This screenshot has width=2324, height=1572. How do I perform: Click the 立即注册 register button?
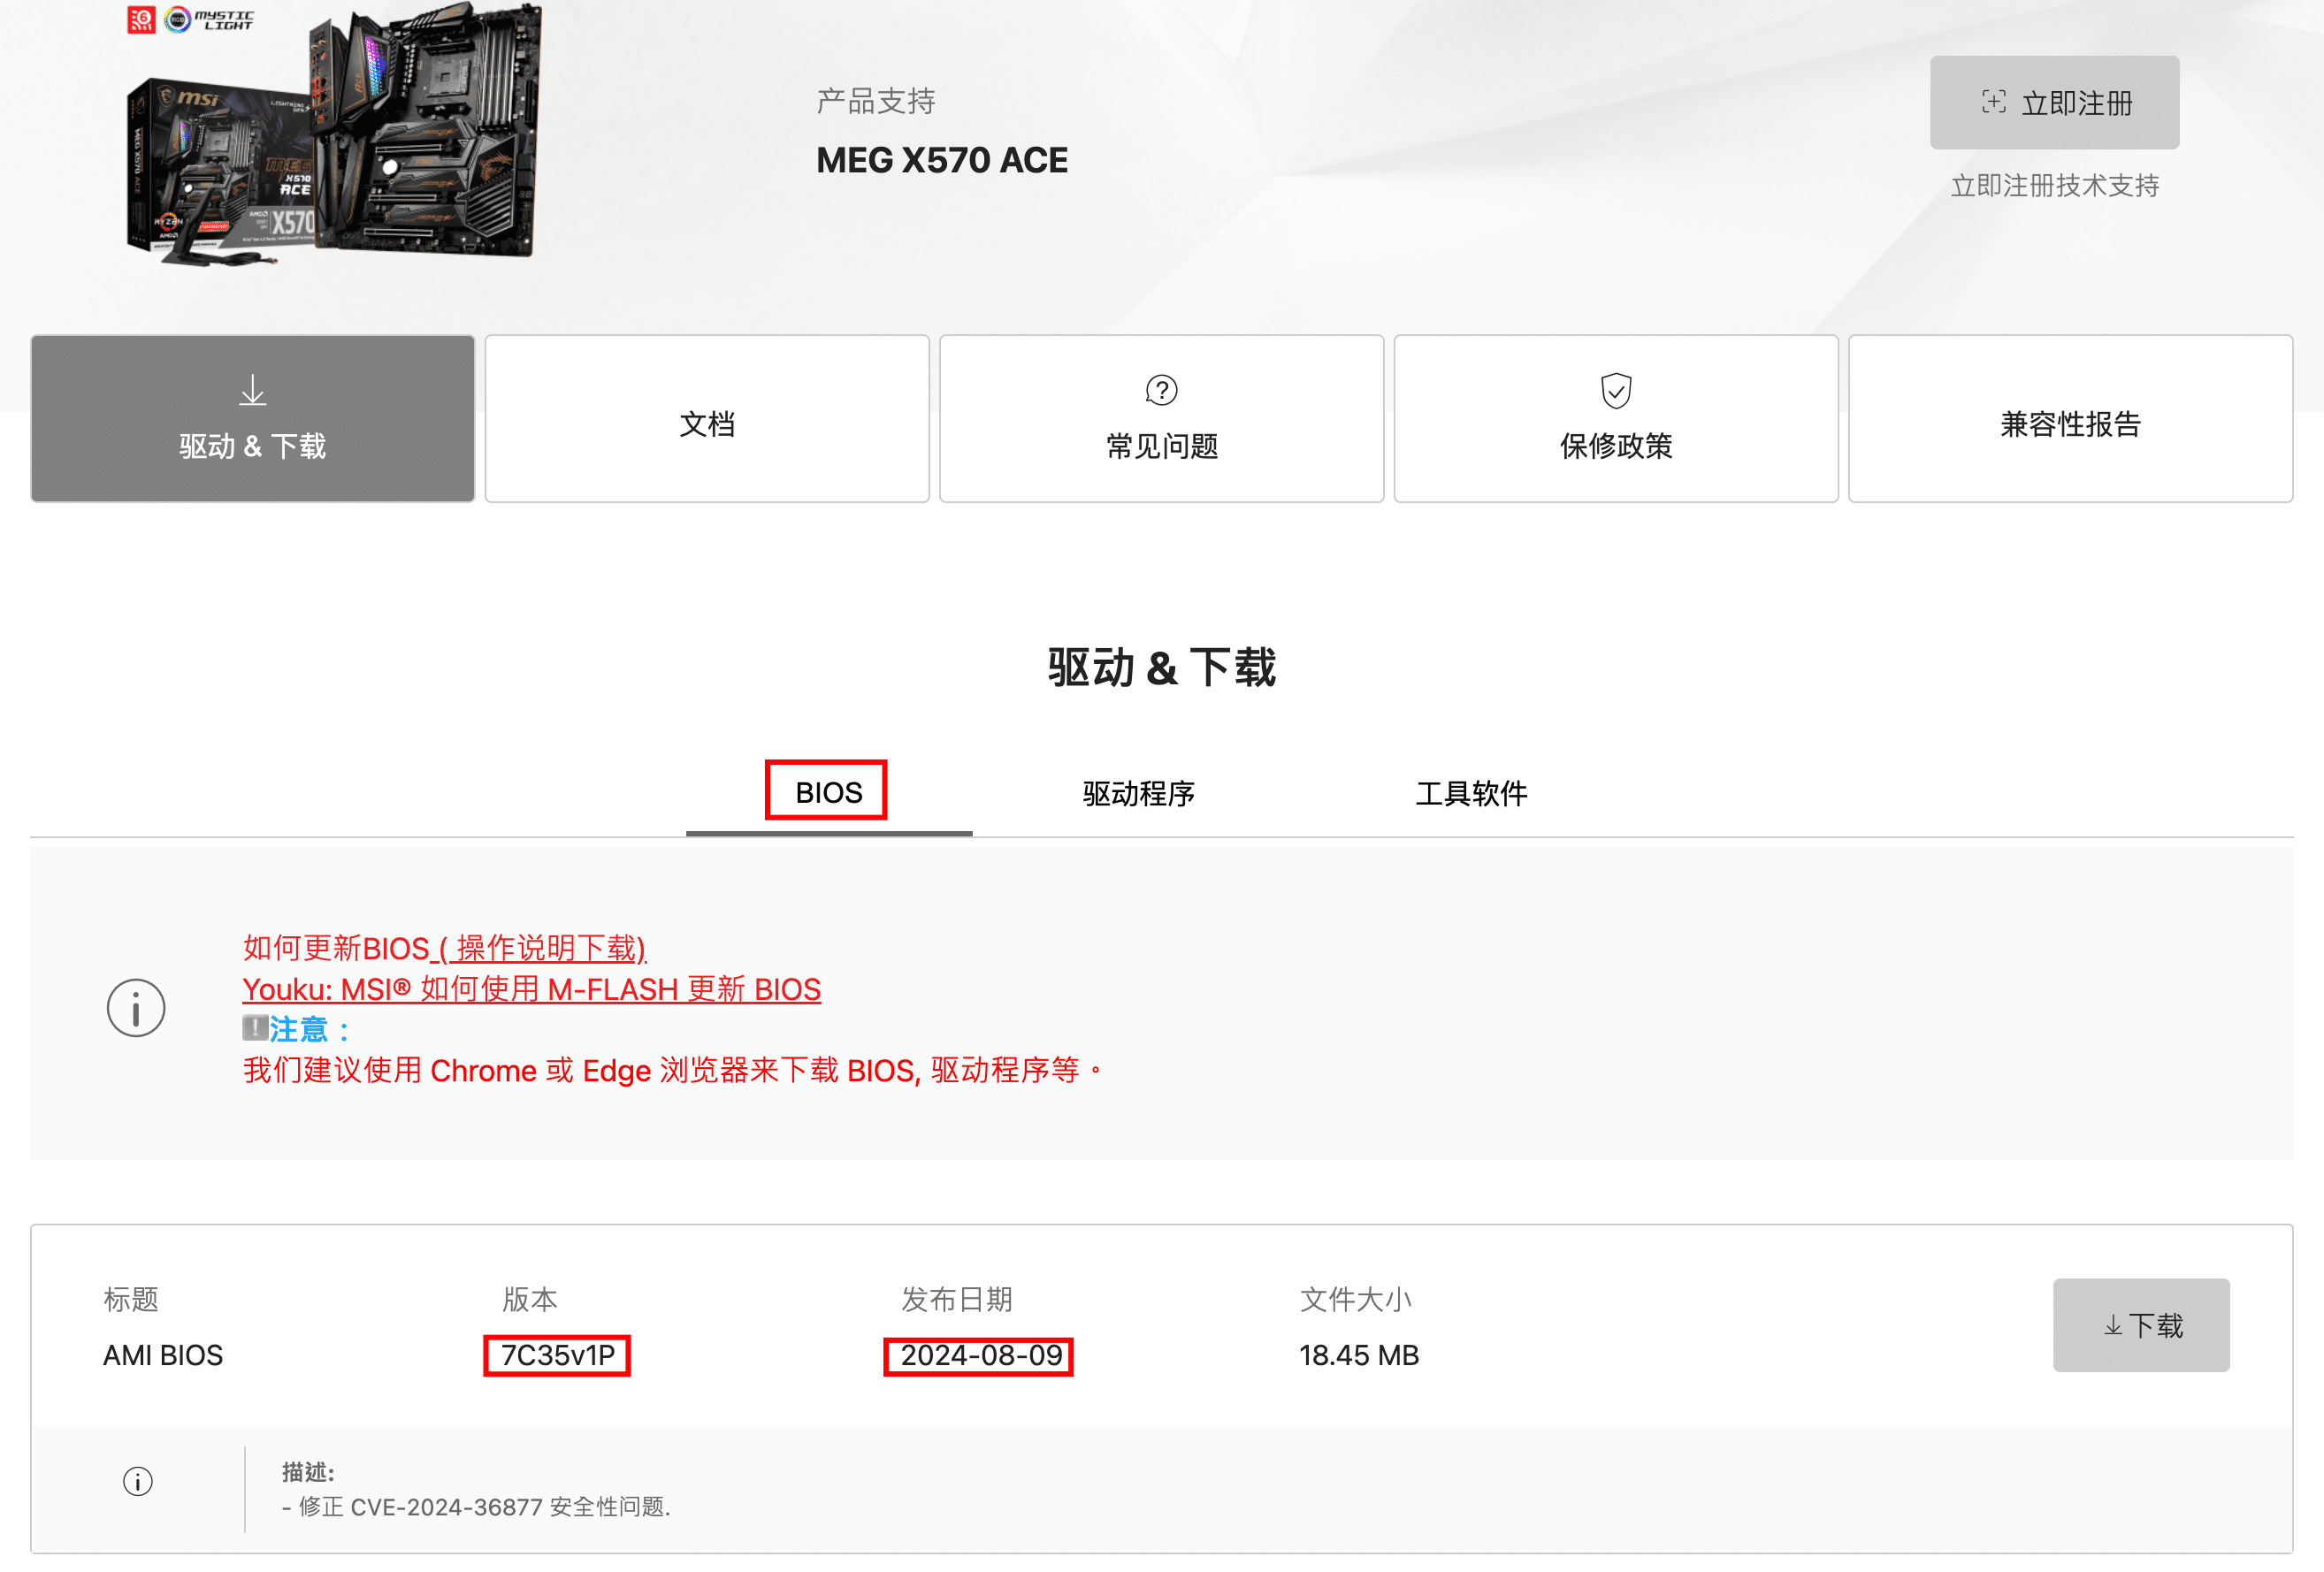[x=2054, y=102]
